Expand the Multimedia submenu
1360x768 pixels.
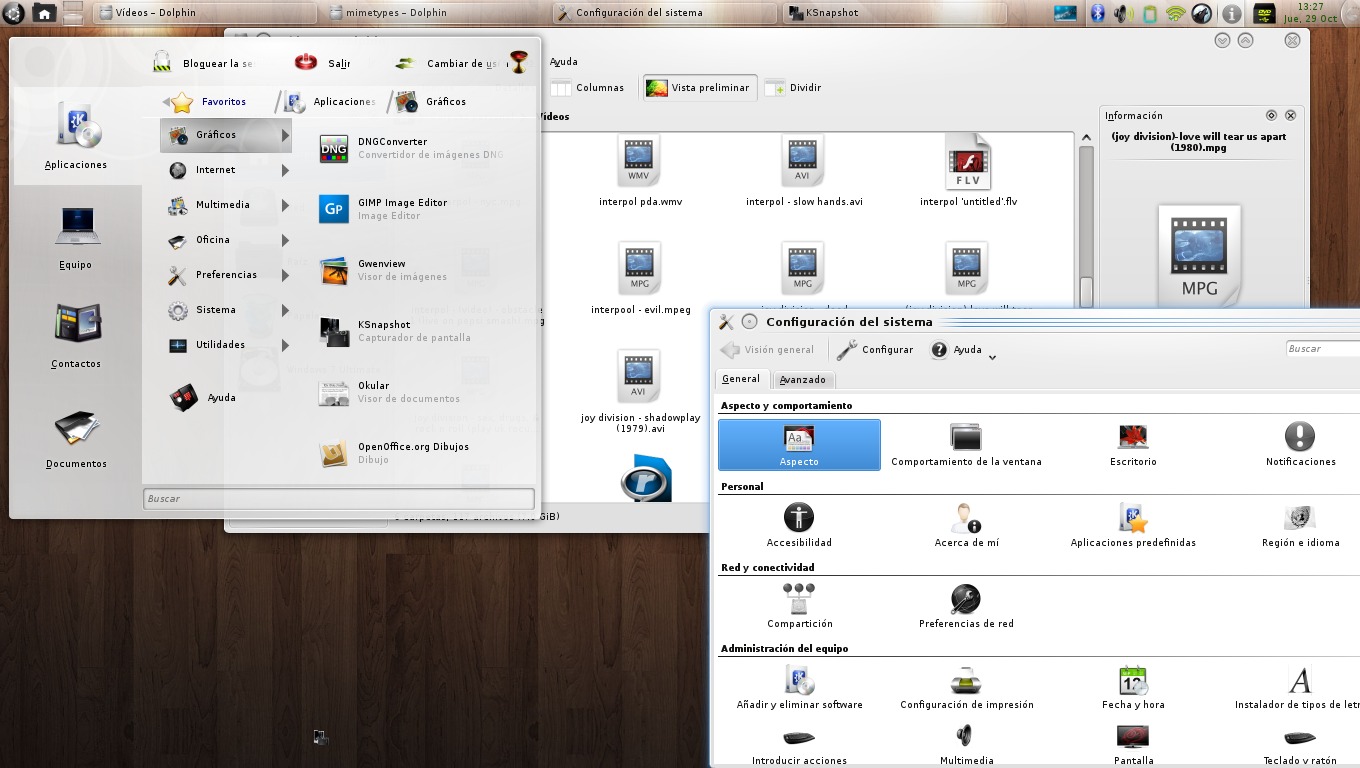coord(226,205)
